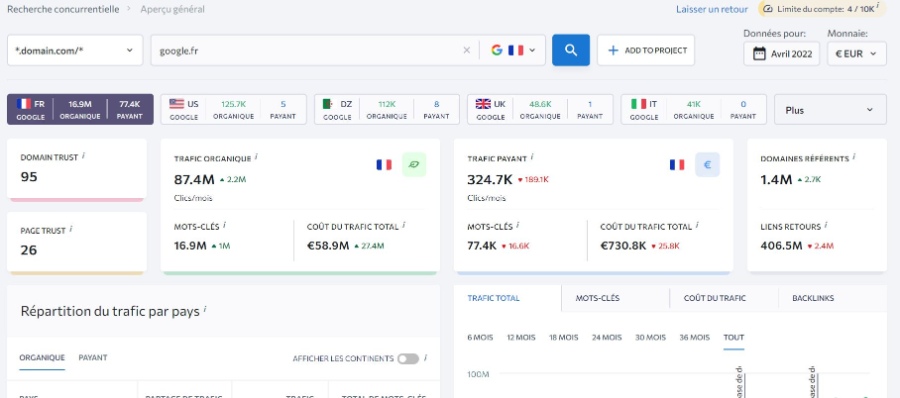
Task: Select the 24 mois time range
Action: [x=607, y=337]
